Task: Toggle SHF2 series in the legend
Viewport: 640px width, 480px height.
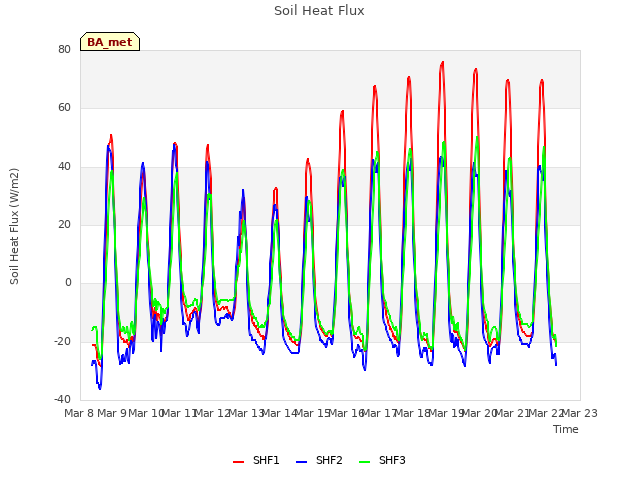Action: pyautogui.click(x=319, y=461)
